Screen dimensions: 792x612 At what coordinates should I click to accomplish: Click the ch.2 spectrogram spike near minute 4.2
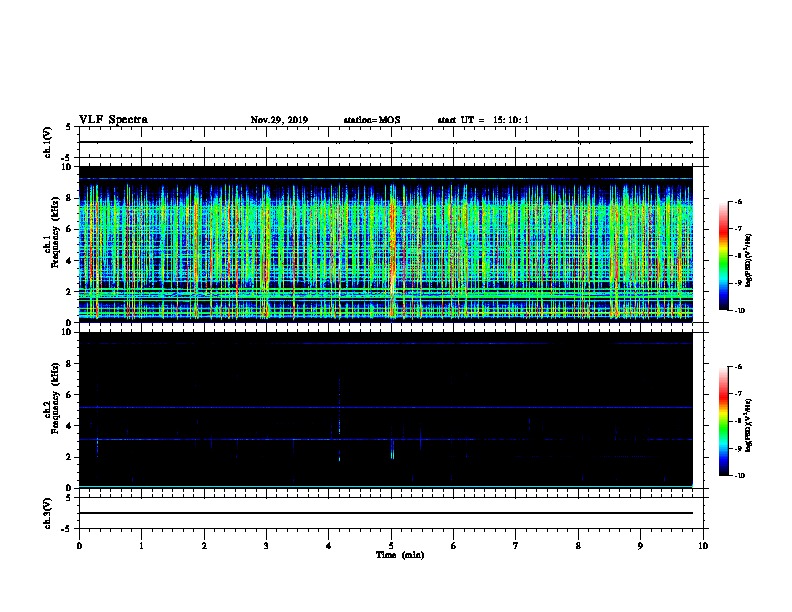tap(339, 419)
